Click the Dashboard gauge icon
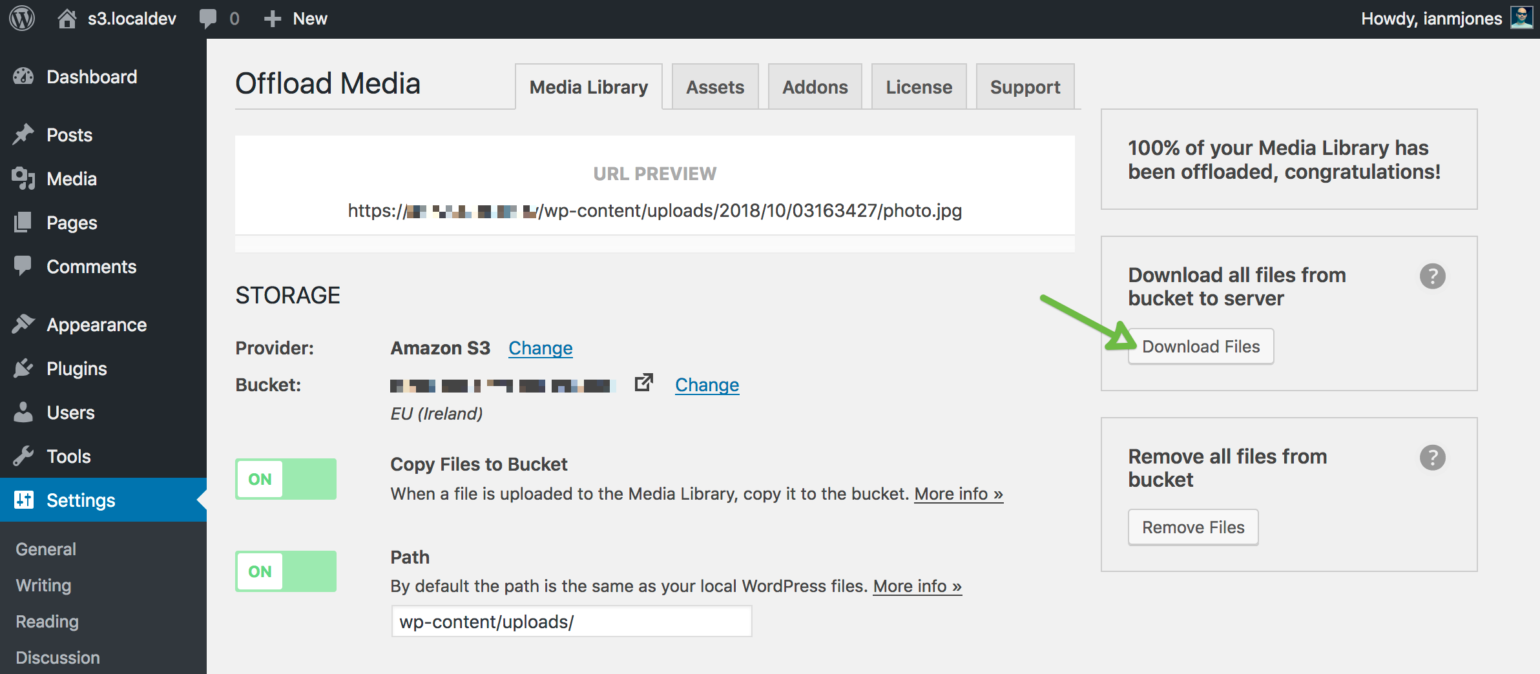1540x674 pixels. [23, 77]
